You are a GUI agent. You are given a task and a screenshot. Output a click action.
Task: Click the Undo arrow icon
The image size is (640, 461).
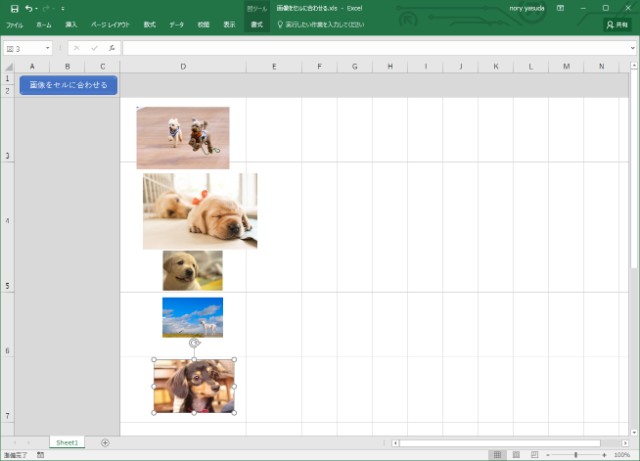pos(29,8)
